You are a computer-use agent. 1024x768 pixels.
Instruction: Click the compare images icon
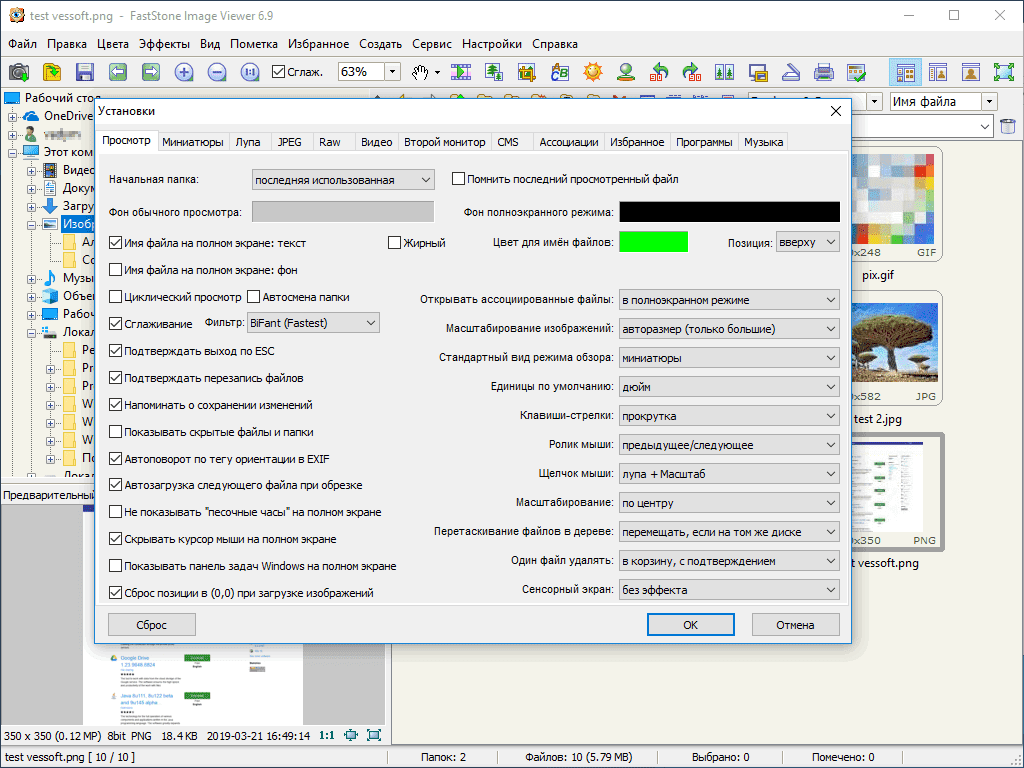(x=725, y=72)
